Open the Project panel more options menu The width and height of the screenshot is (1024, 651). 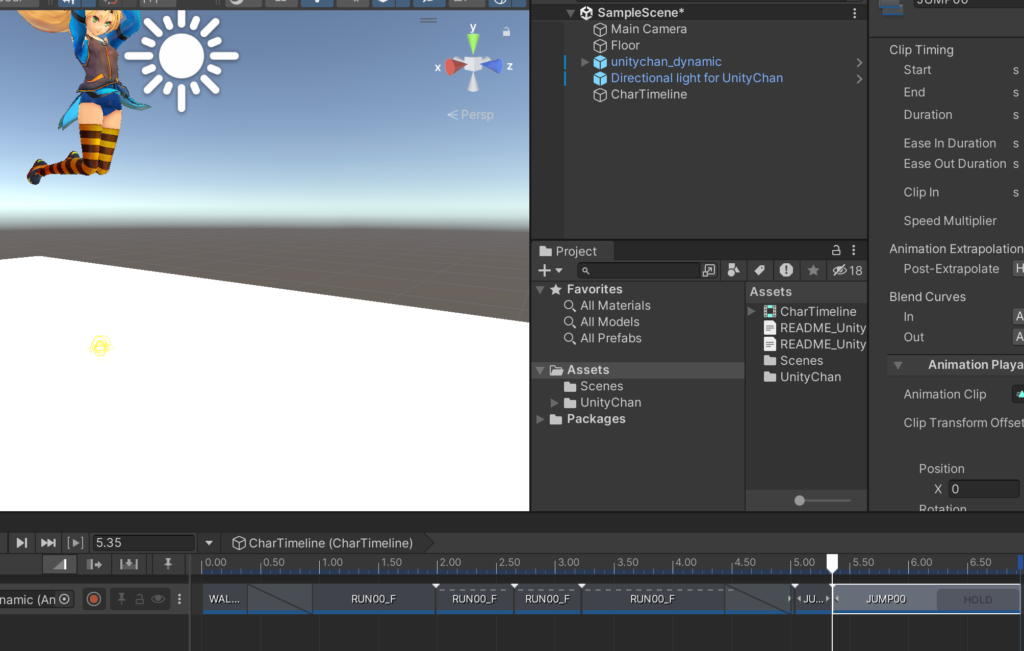point(854,250)
